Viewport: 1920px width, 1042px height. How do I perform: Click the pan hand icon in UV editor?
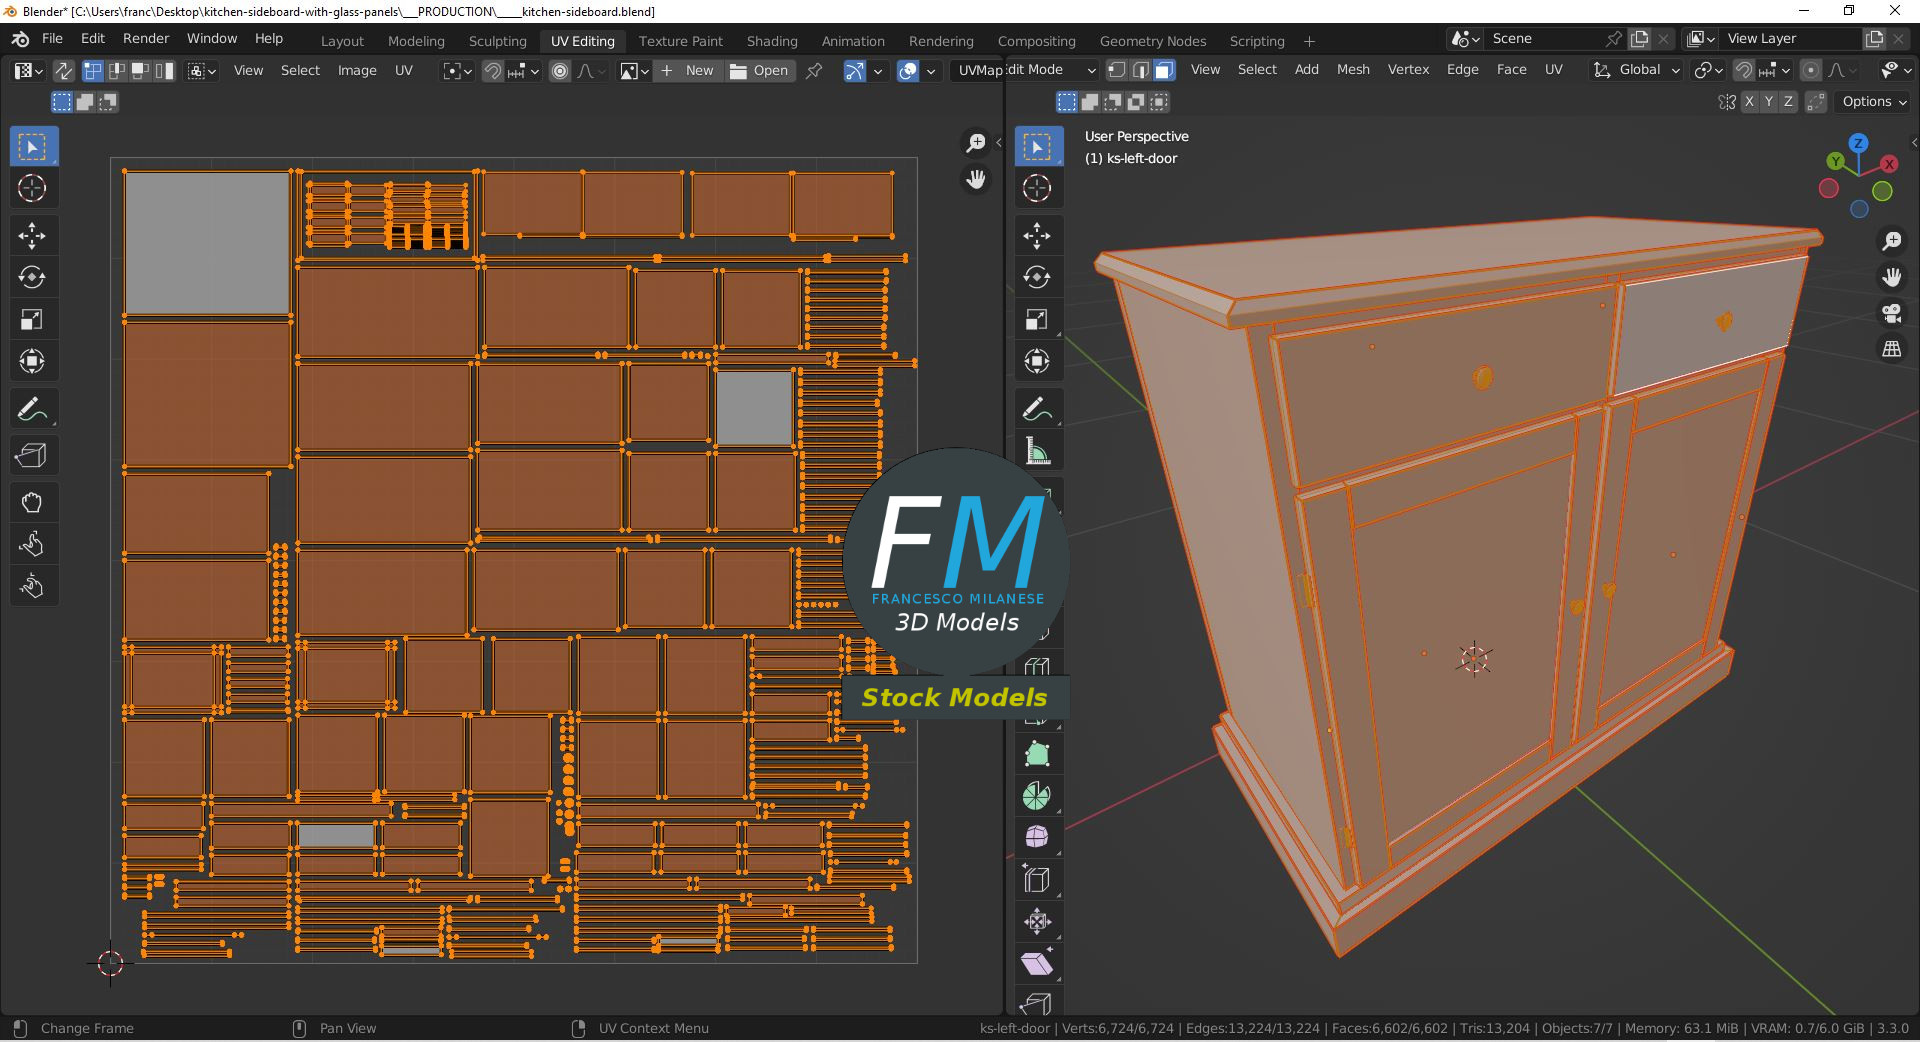pos(976,180)
